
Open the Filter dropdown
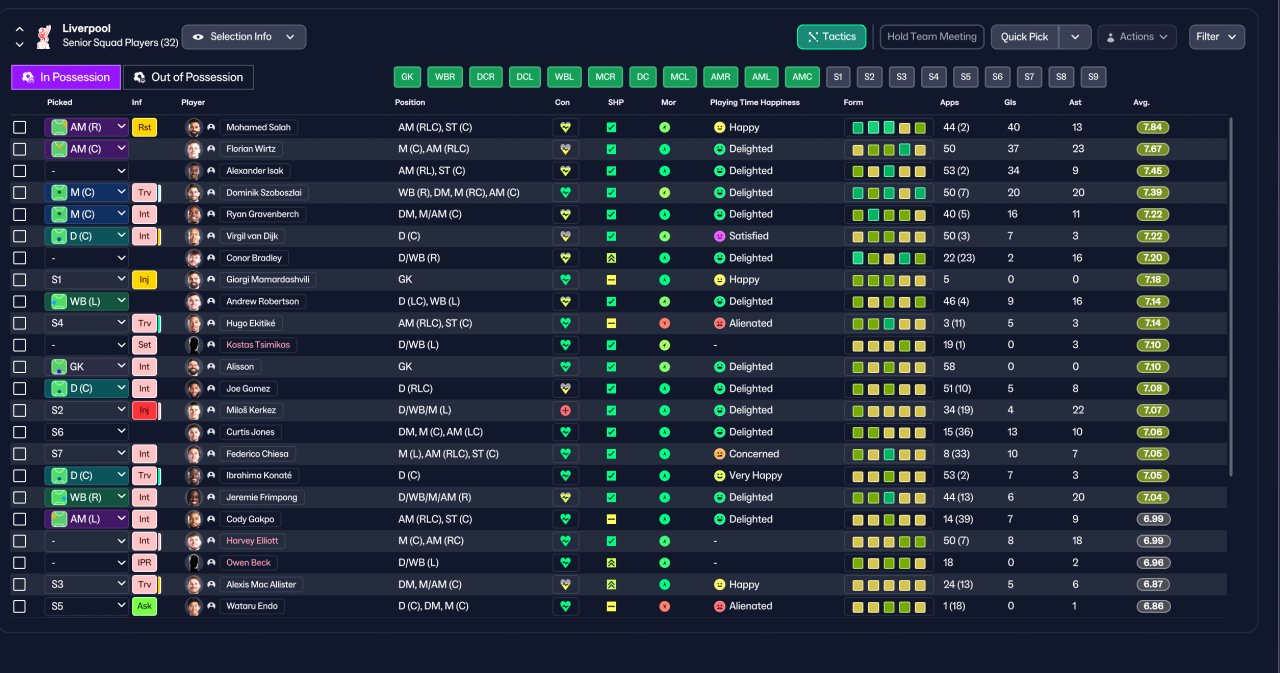click(x=1217, y=37)
